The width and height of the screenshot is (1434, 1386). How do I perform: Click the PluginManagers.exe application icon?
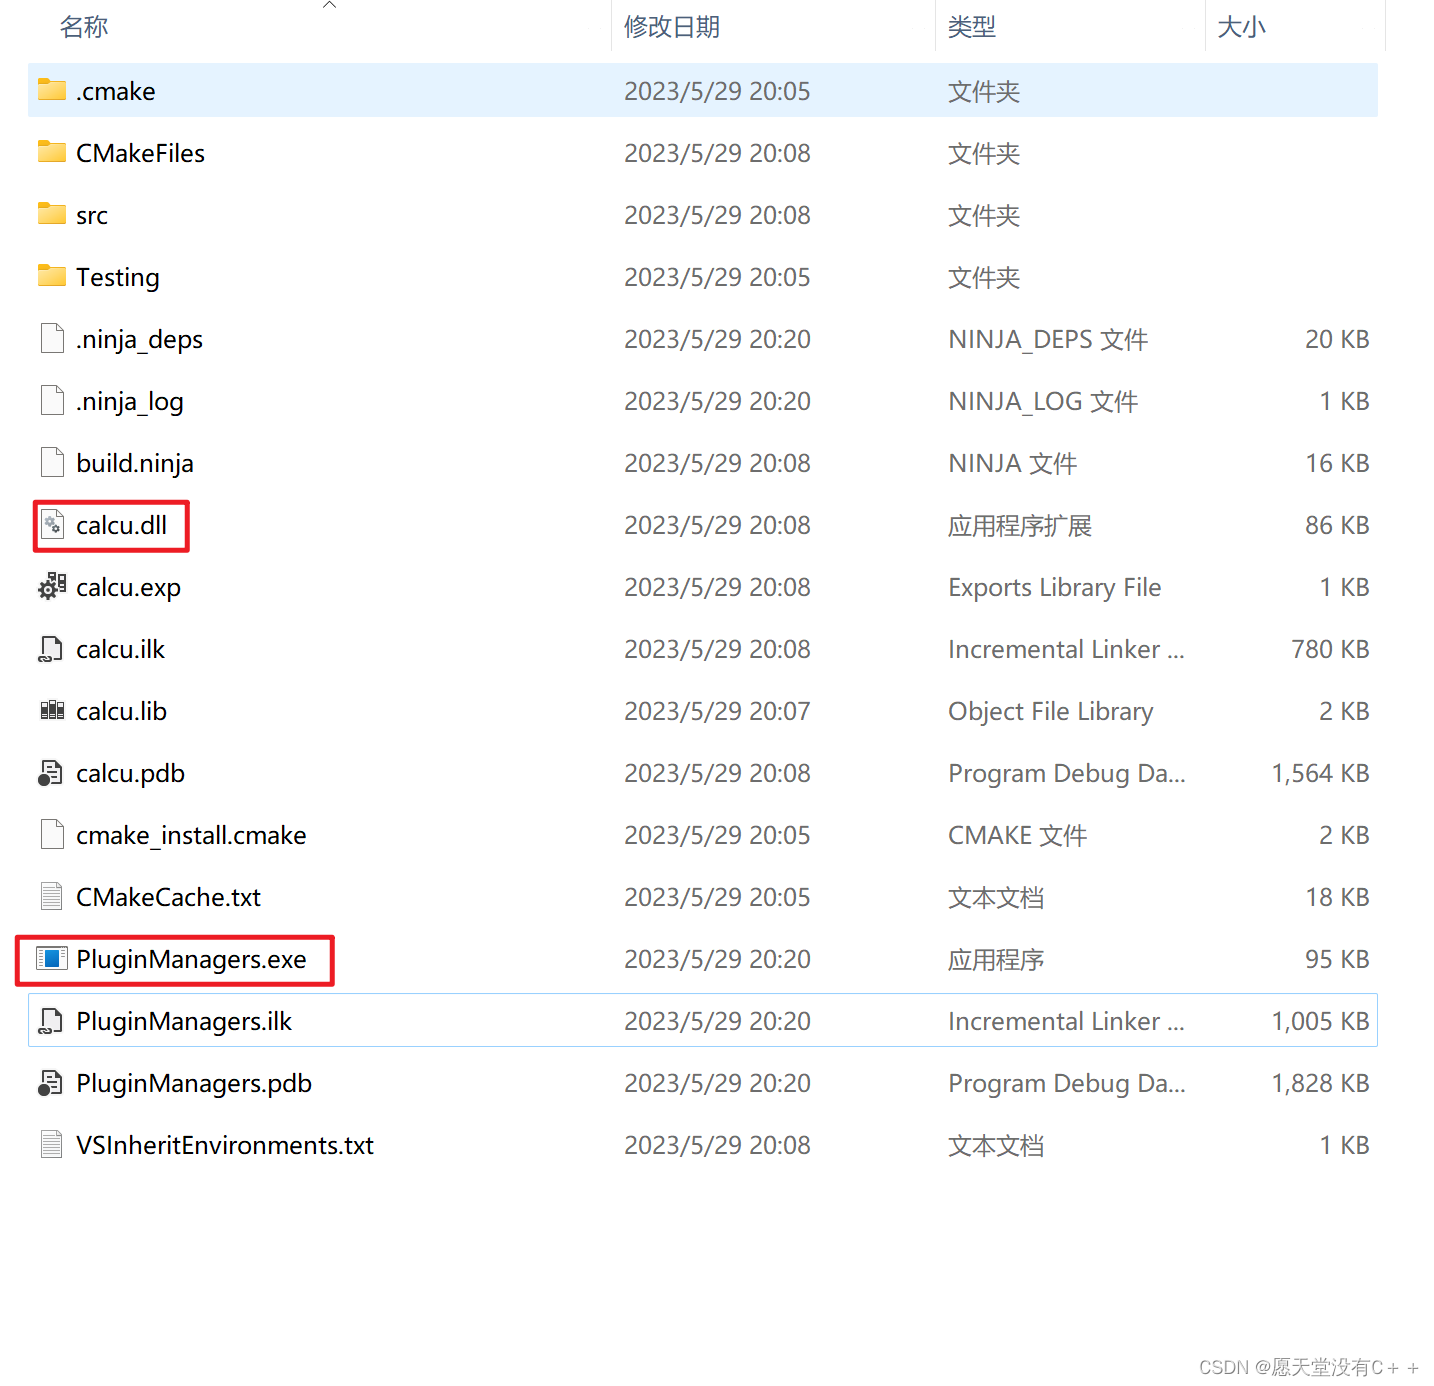[x=52, y=958]
